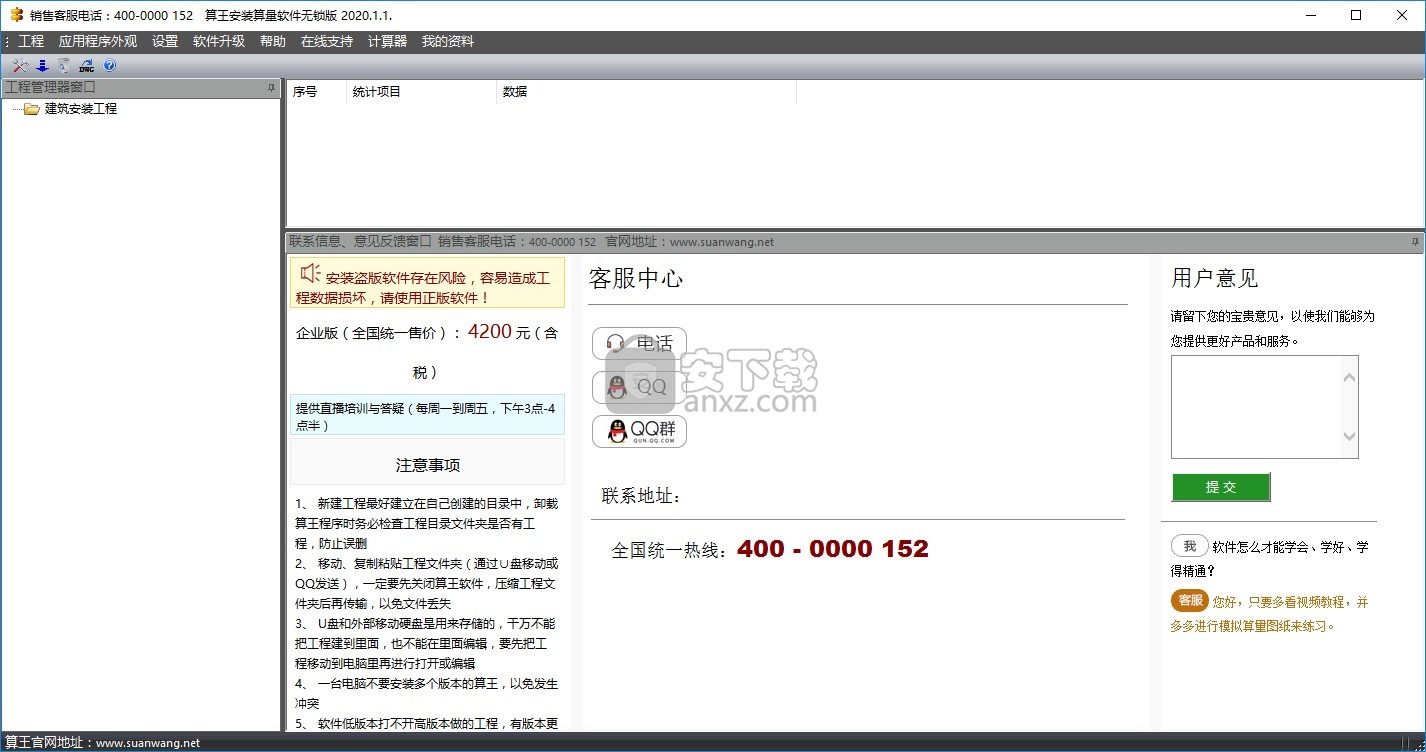The image size is (1426, 752).
Task: Open the 软件升级 menu
Action: [219, 41]
